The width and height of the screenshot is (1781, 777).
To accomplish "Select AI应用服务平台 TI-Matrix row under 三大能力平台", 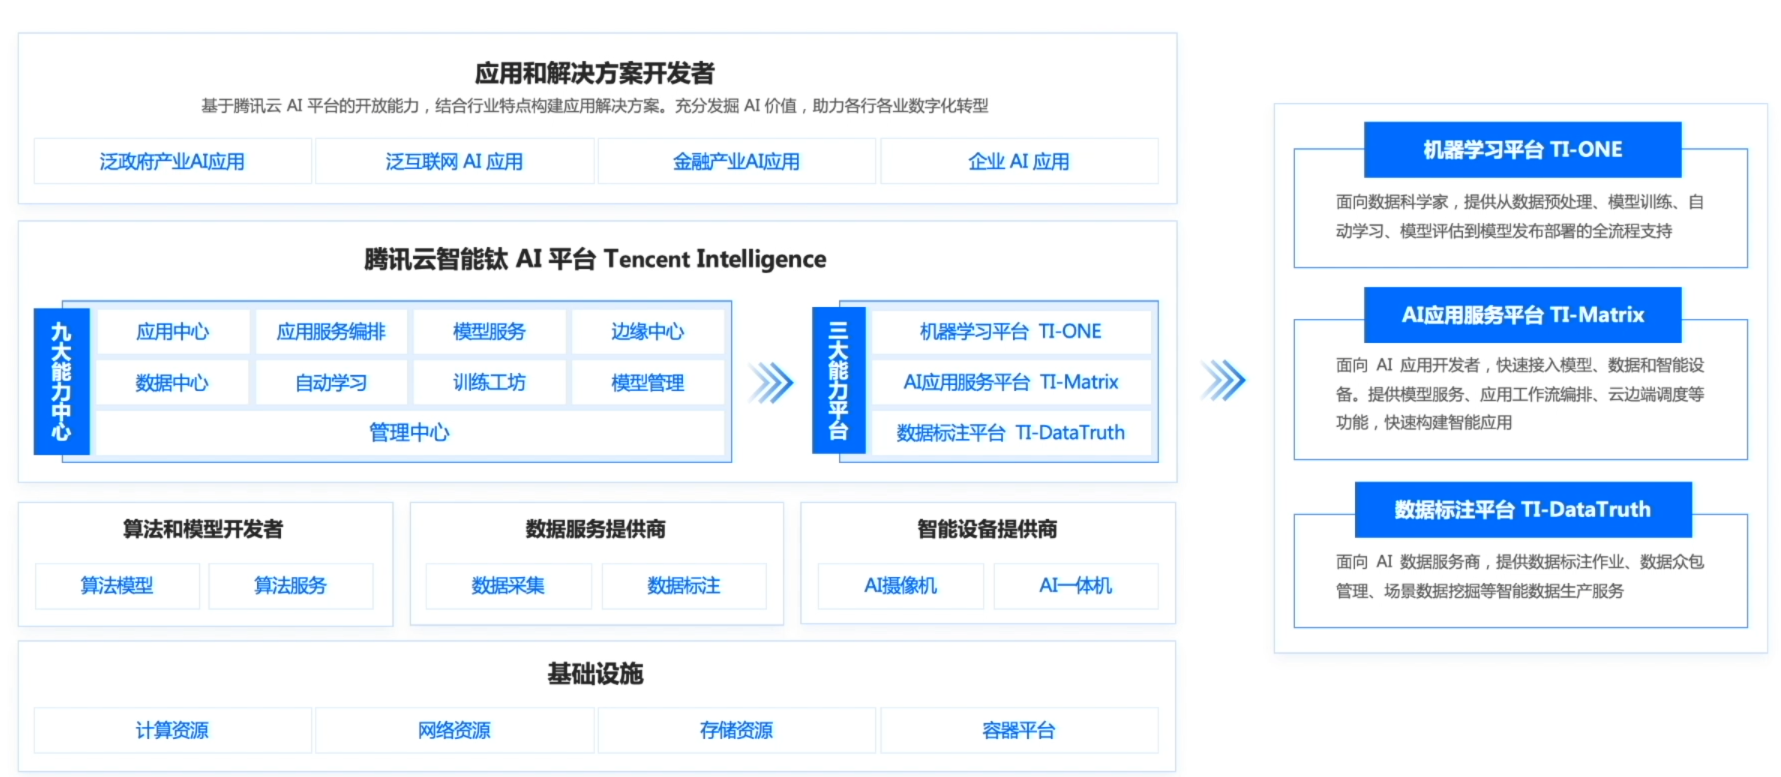I will (x=1011, y=382).
